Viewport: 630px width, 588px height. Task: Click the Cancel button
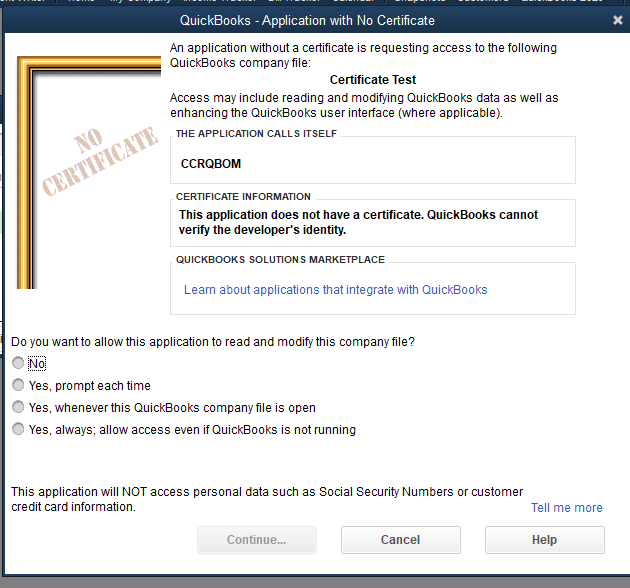(401, 540)
